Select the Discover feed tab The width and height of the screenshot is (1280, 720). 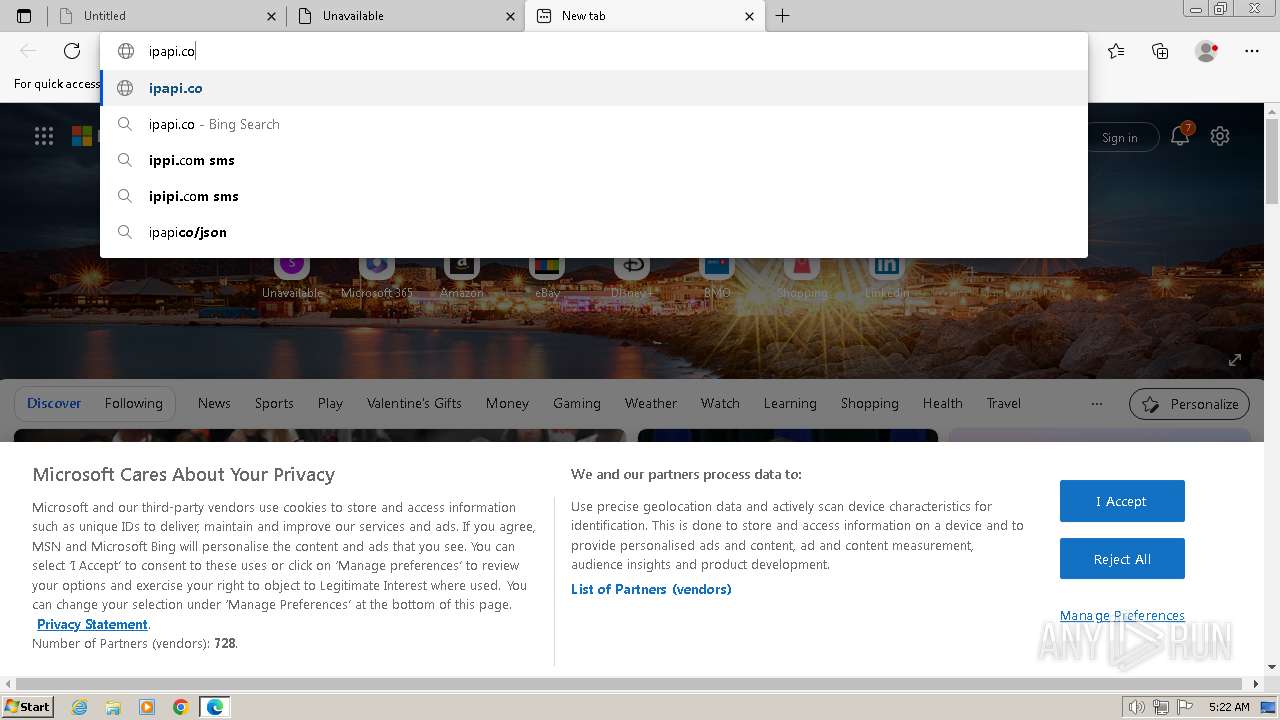click(x=54, y=403)
